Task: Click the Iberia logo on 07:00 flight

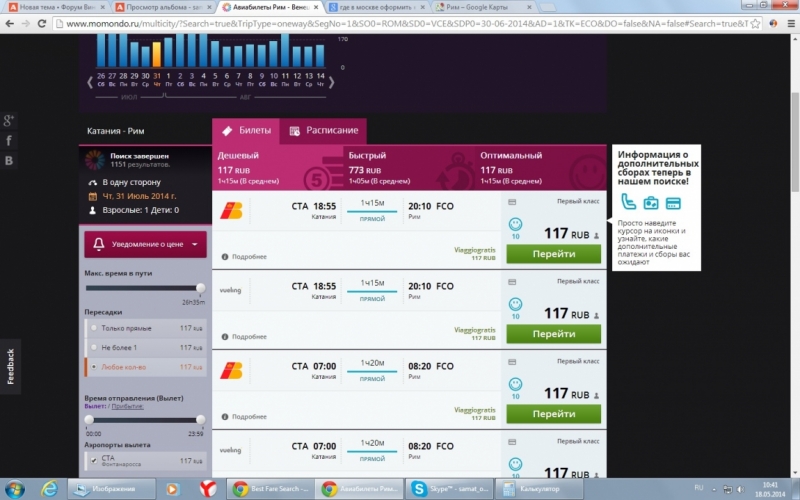Action: 231,371
